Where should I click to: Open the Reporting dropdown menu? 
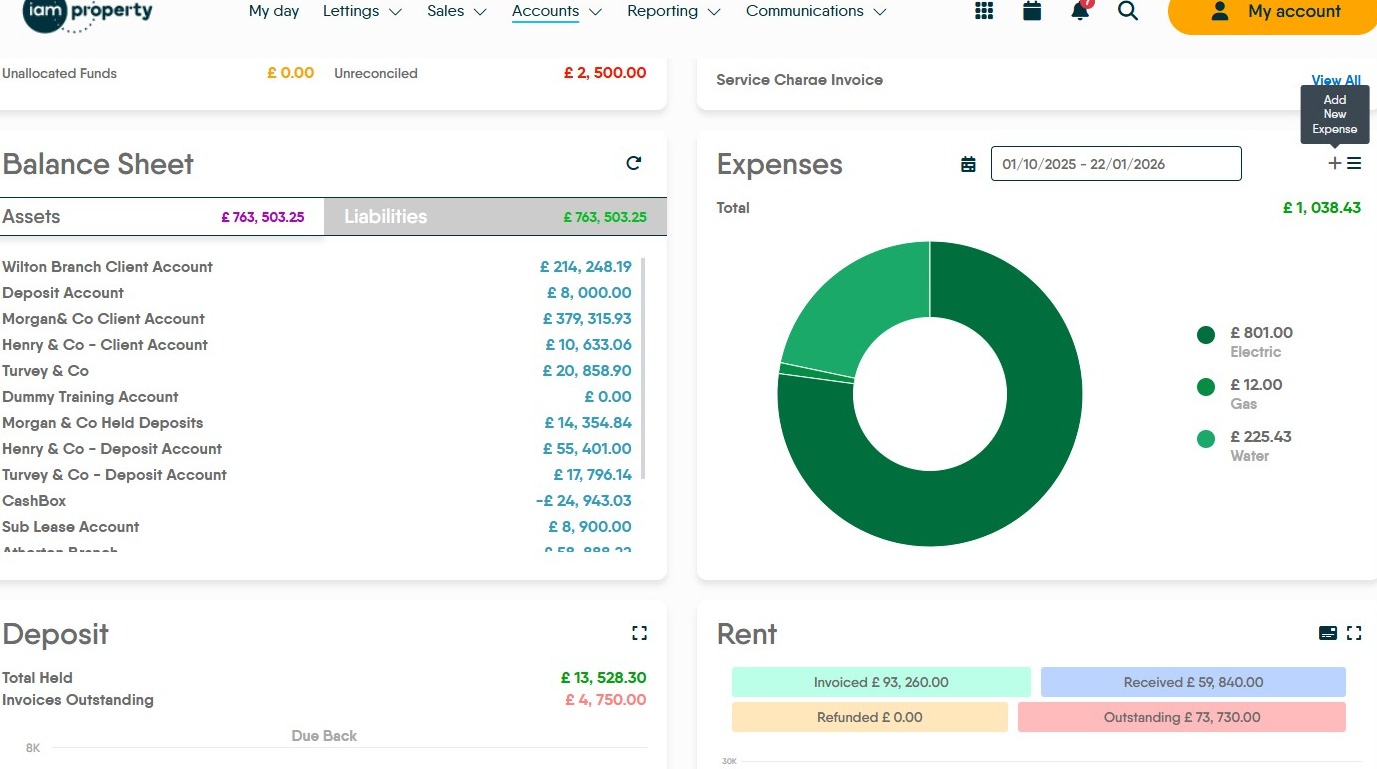pyautogui.click(x=673, y=12)
